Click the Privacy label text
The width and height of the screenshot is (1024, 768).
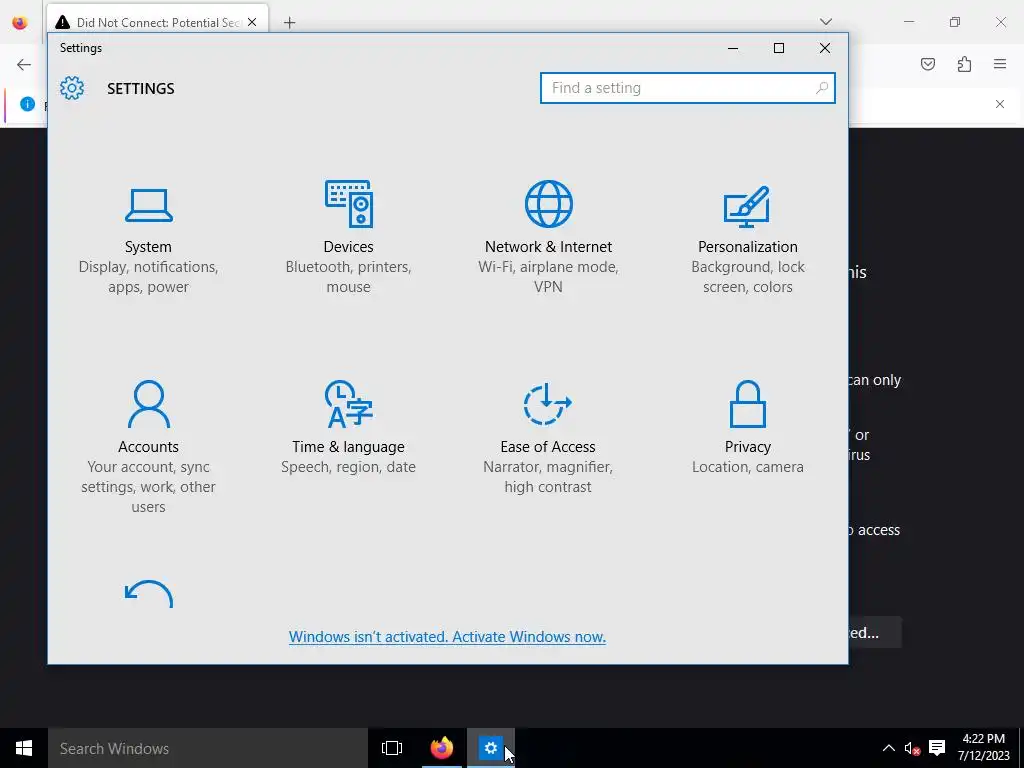(748, 447)
